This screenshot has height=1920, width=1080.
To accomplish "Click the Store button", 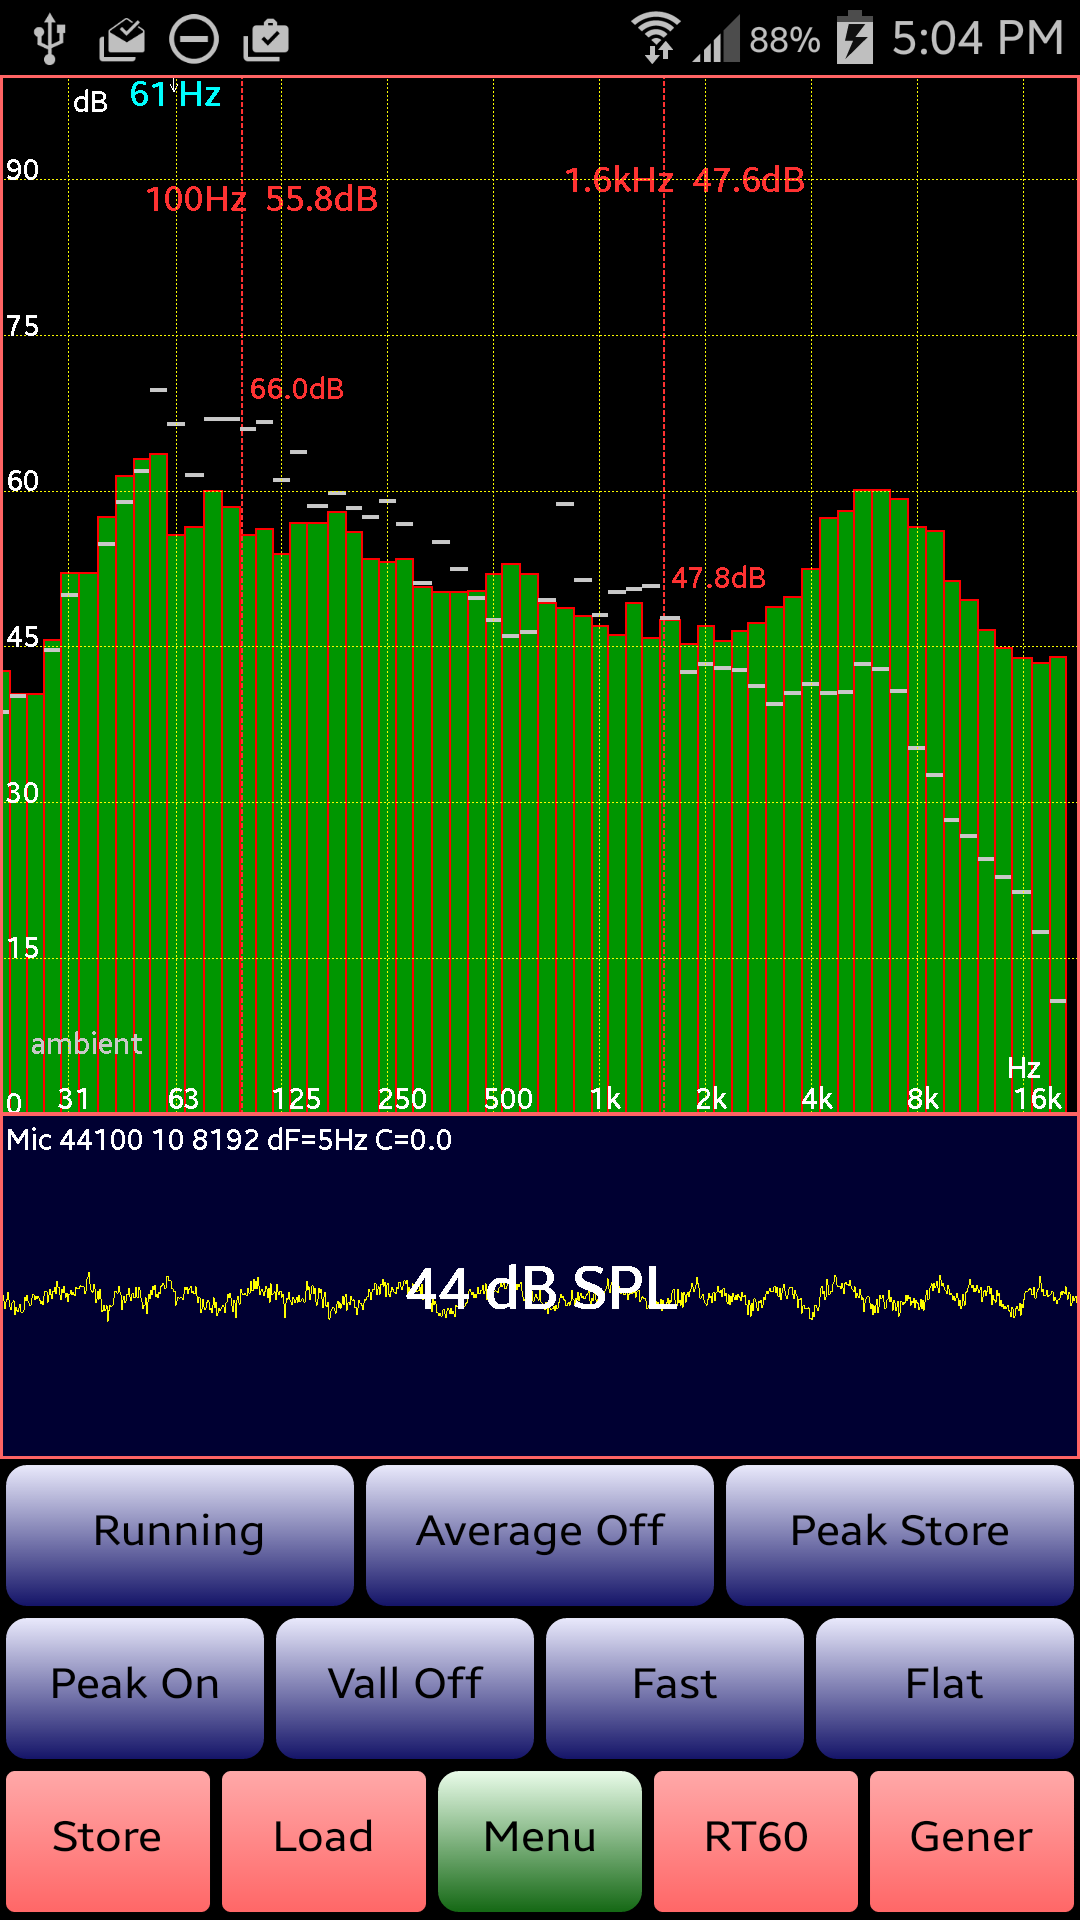I will 108,1841.
